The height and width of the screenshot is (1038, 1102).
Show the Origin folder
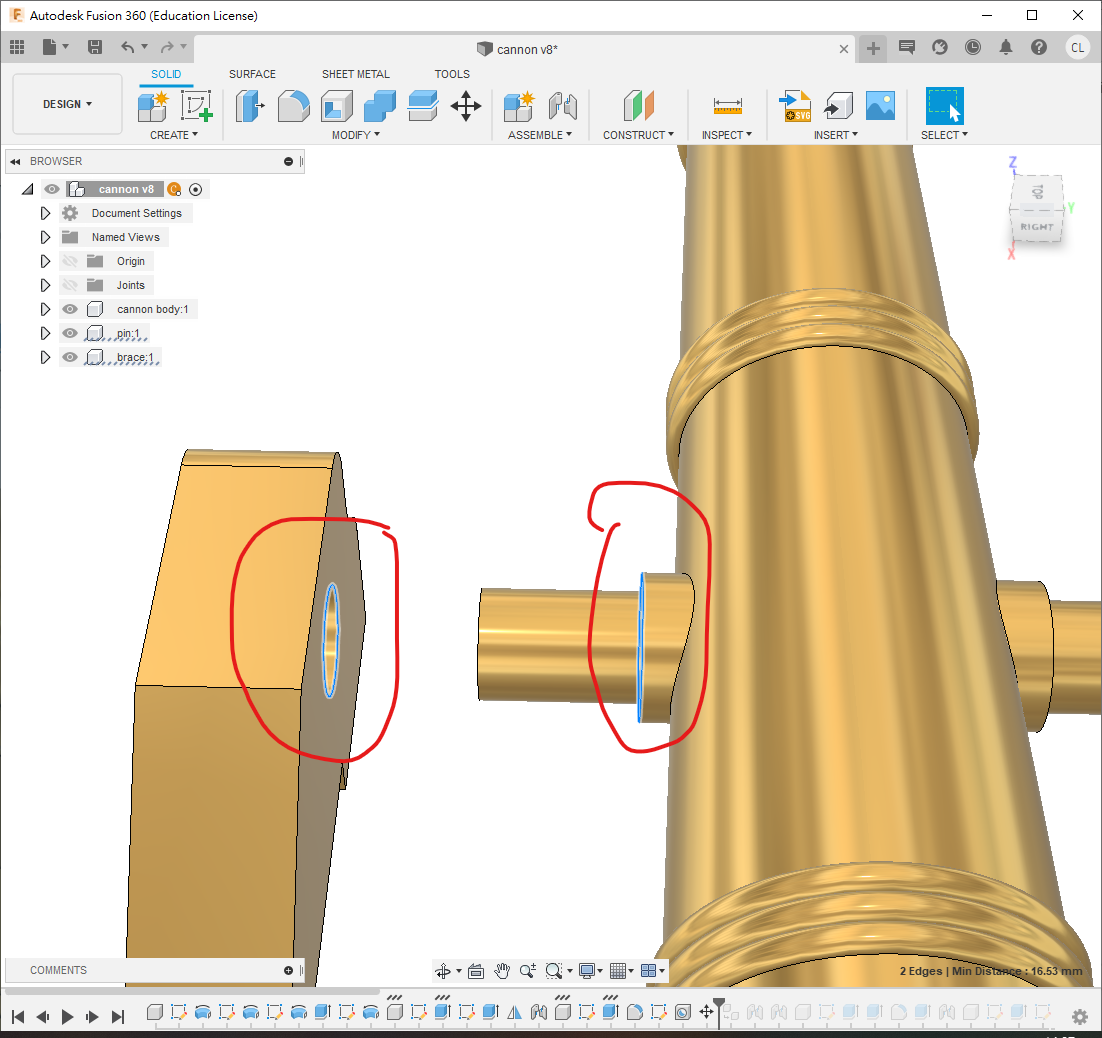pos(70,261)
